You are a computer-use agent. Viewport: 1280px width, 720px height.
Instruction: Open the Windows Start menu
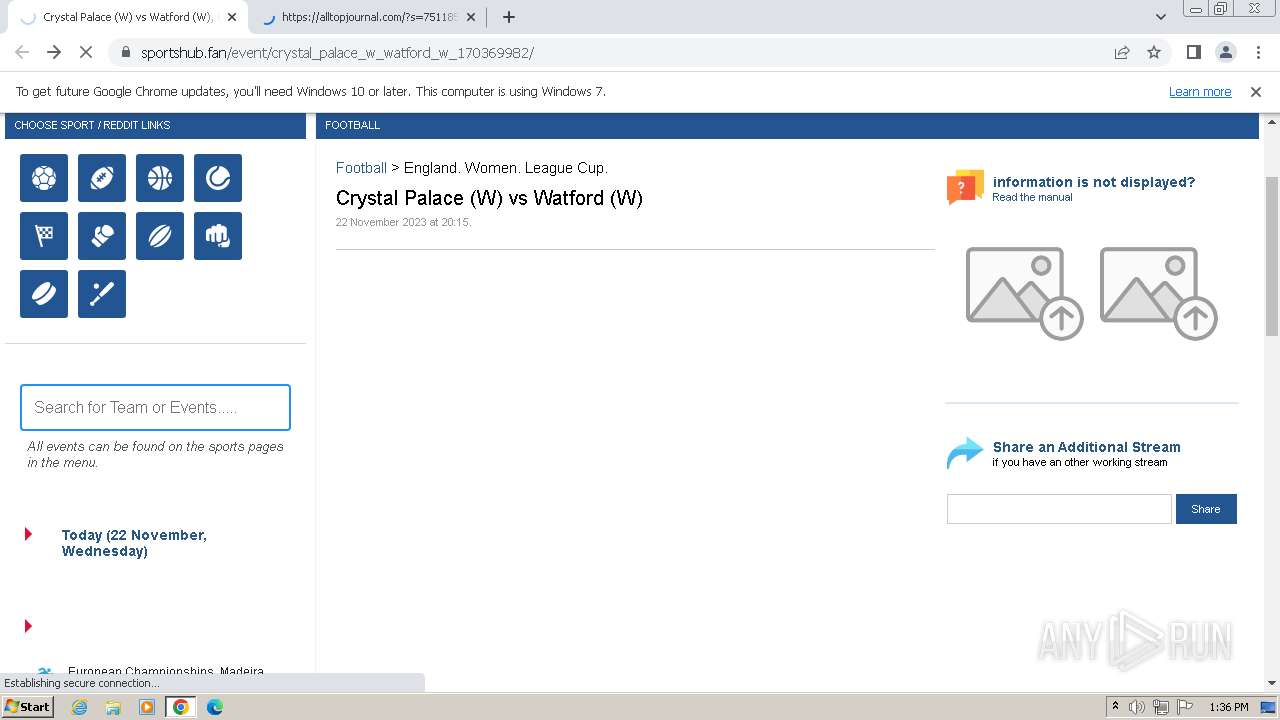pyautogui.click(x=28, y=707)
